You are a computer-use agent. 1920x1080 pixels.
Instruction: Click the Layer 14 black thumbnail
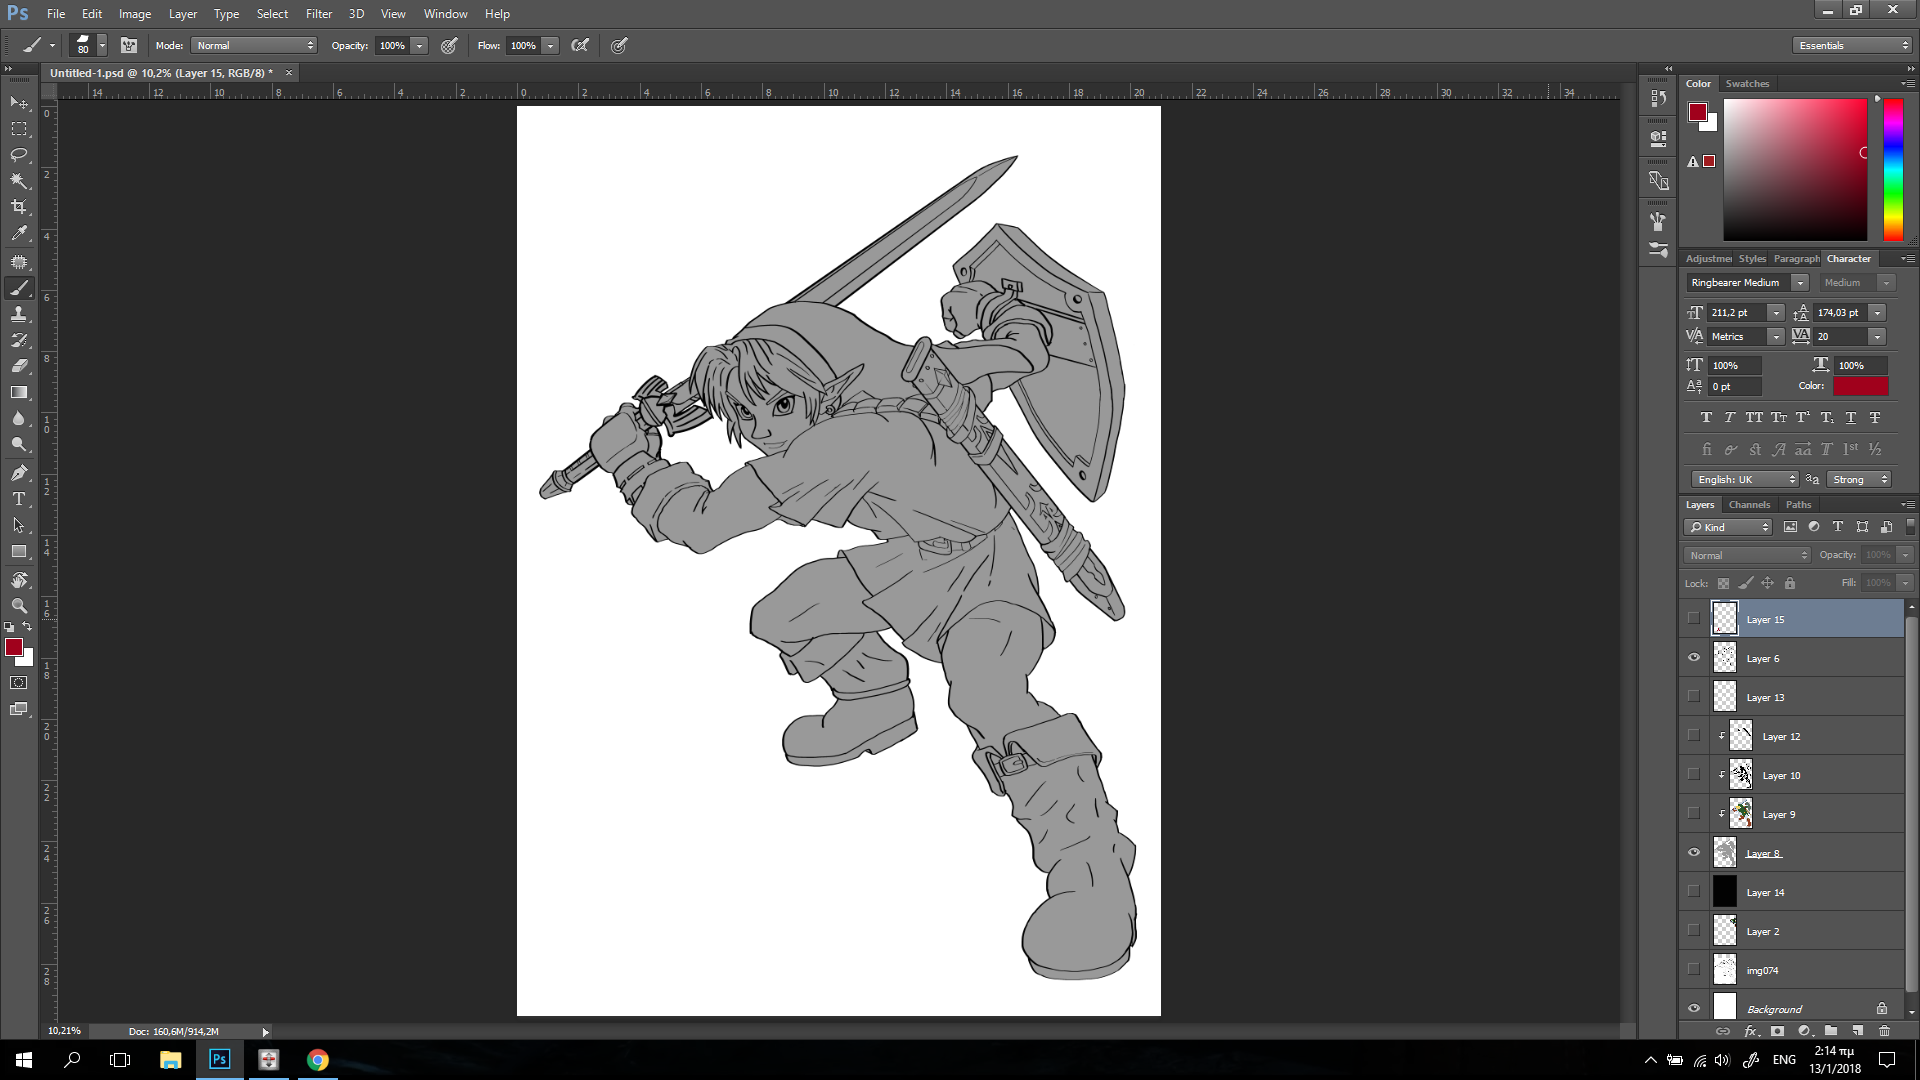(1725, 892)
